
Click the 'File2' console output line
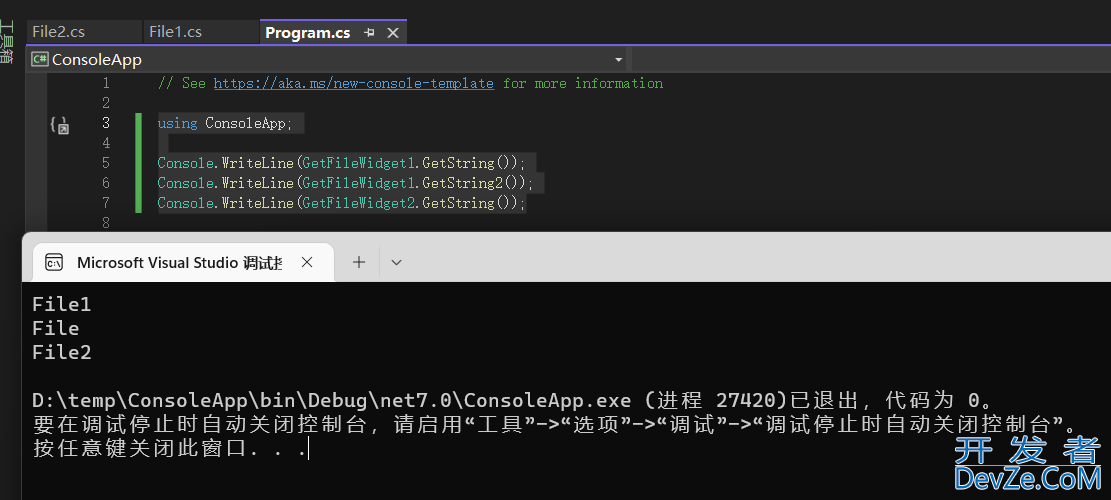pos(62,353)
